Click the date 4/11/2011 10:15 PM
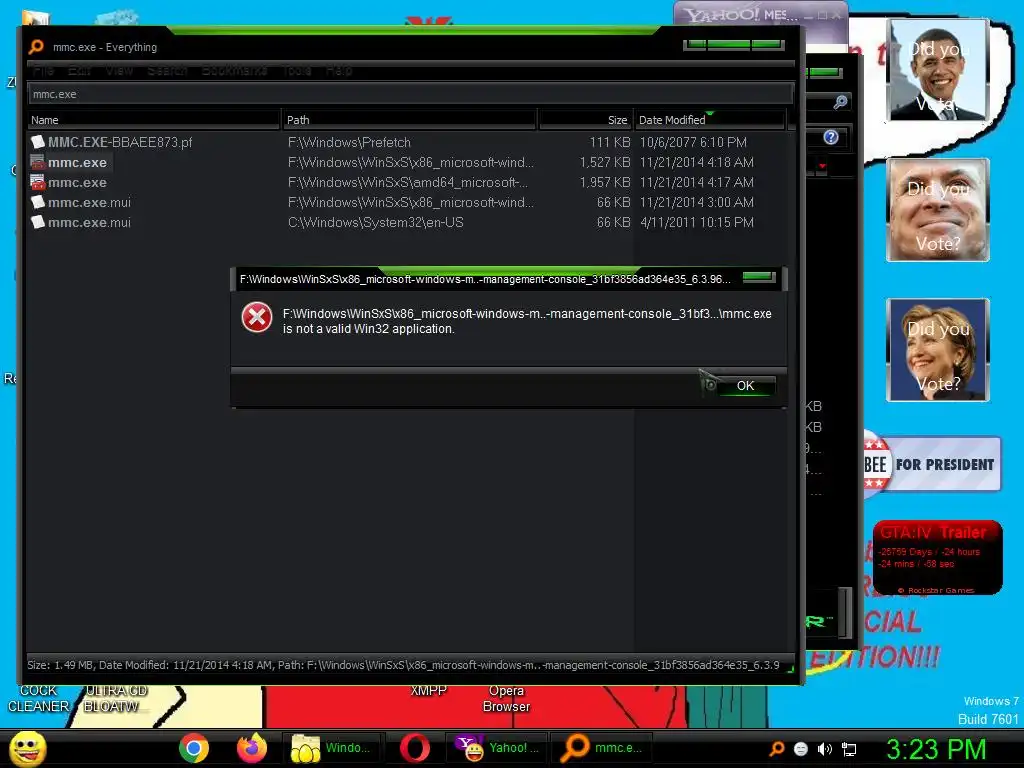Image resolution: width=1024 pixels, height=768 pixels. coord(697,222)
